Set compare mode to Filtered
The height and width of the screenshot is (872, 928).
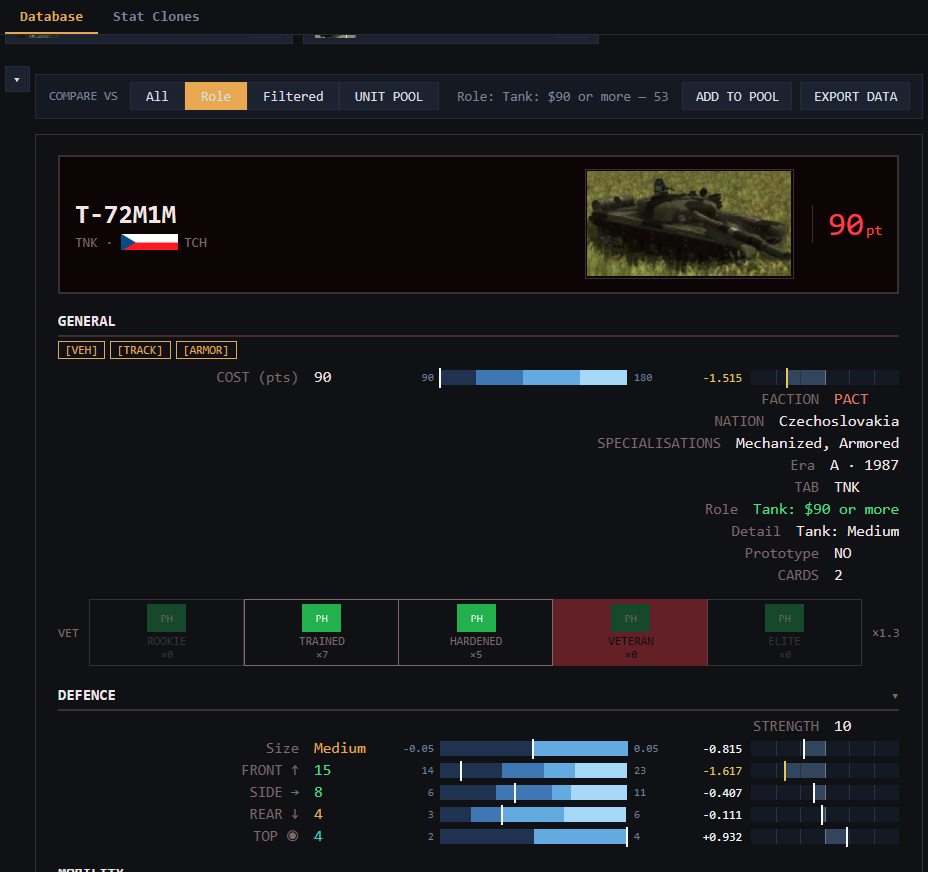pos(293,96)
